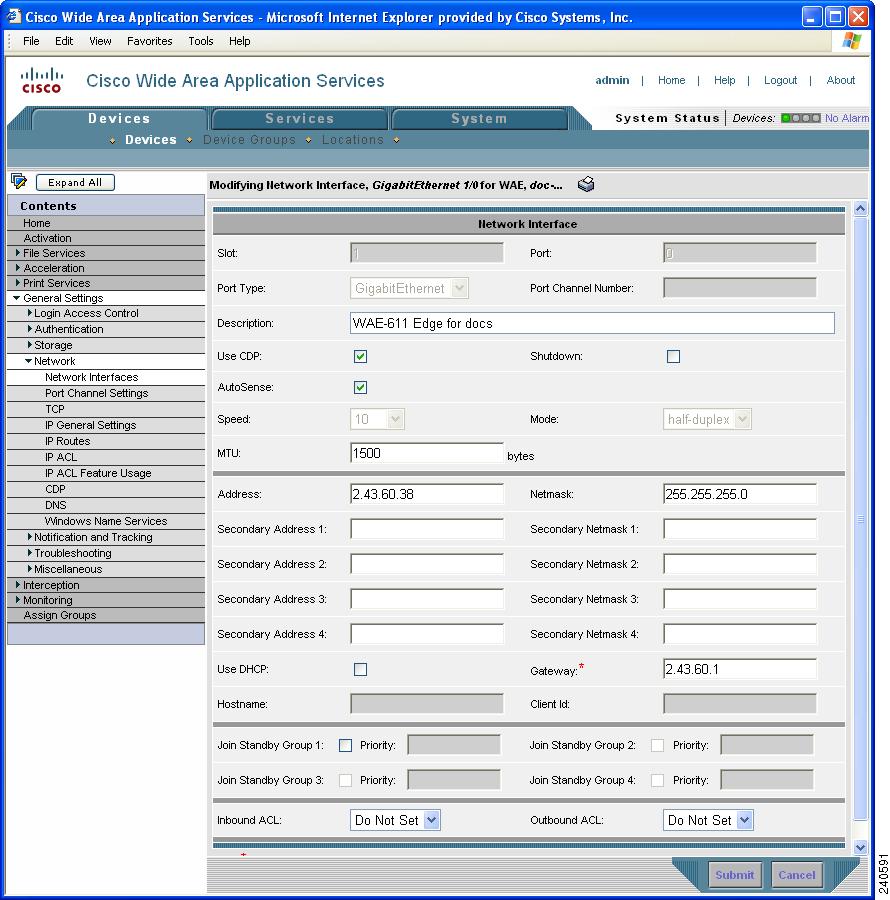This screenshot has width=890, height=900.
Task: Switch to the Services tab
Action: 299,117
